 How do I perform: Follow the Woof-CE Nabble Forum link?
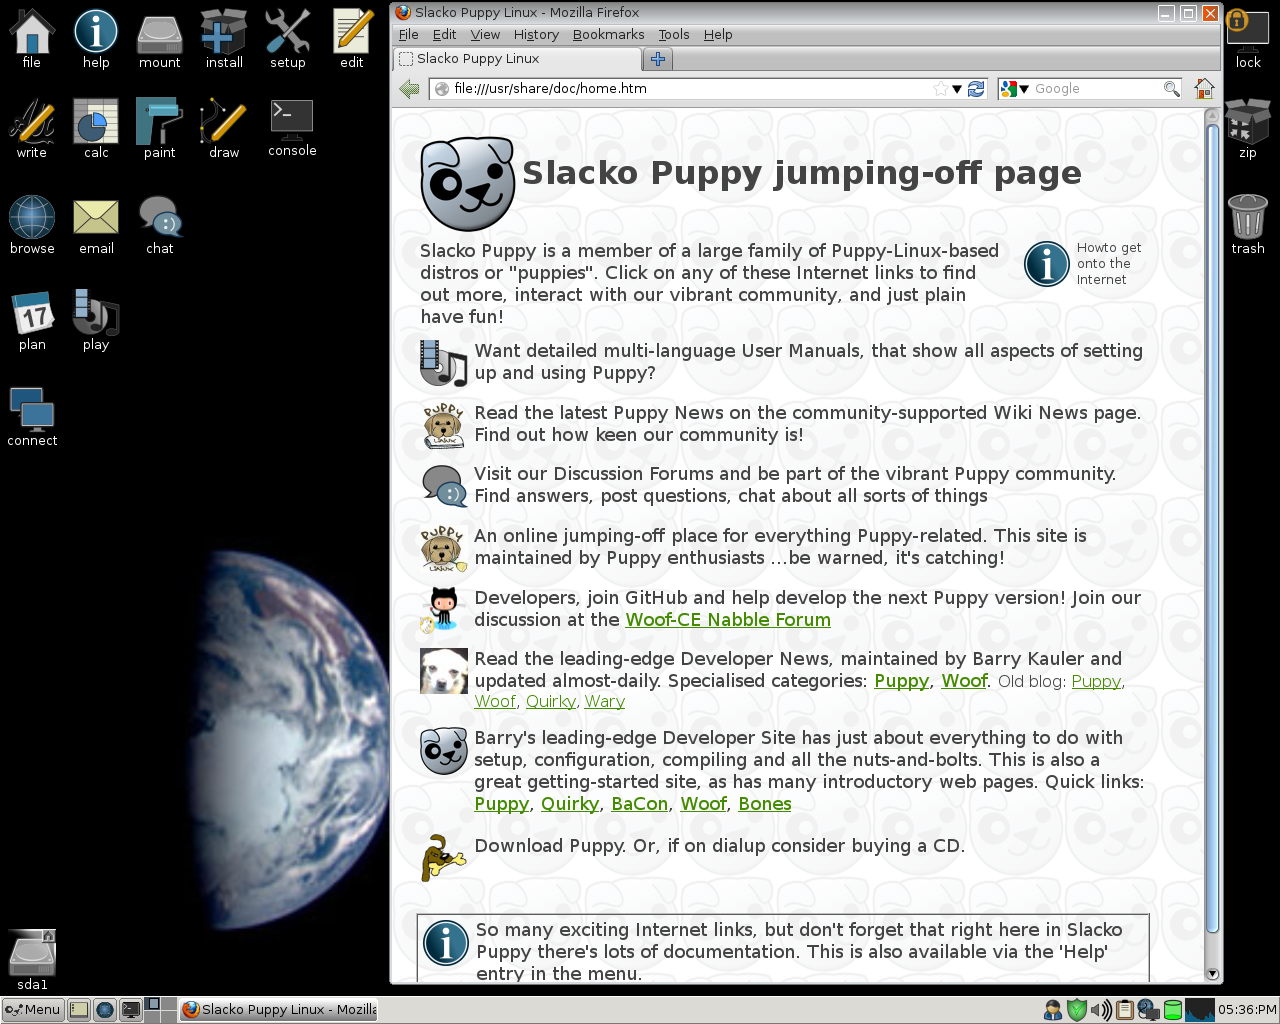pos(728,620)
